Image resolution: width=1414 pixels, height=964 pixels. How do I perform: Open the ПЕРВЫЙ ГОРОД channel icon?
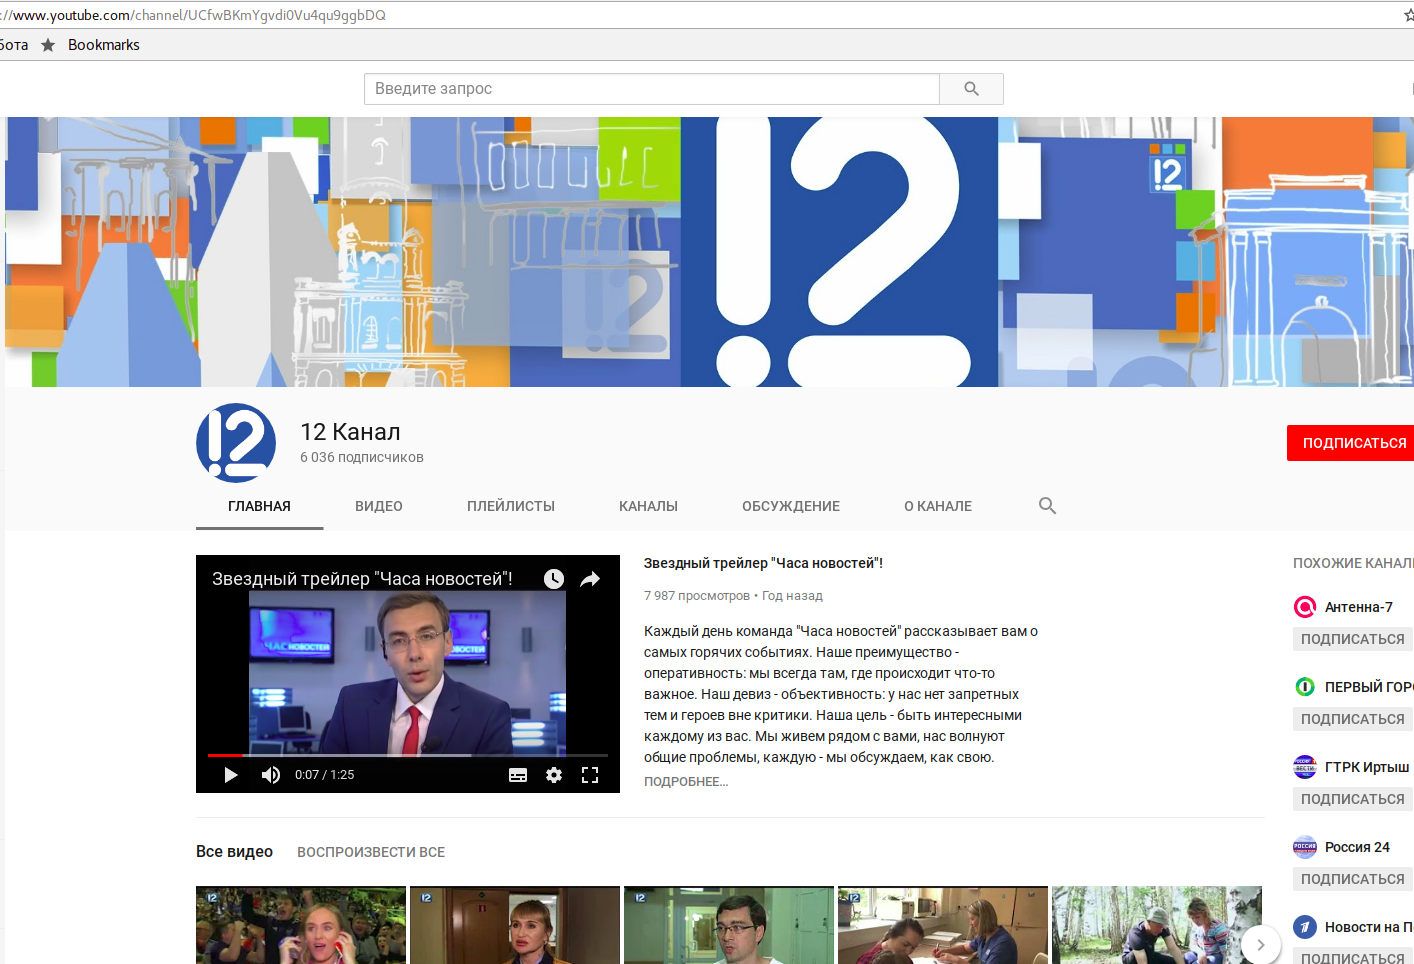1305,687
